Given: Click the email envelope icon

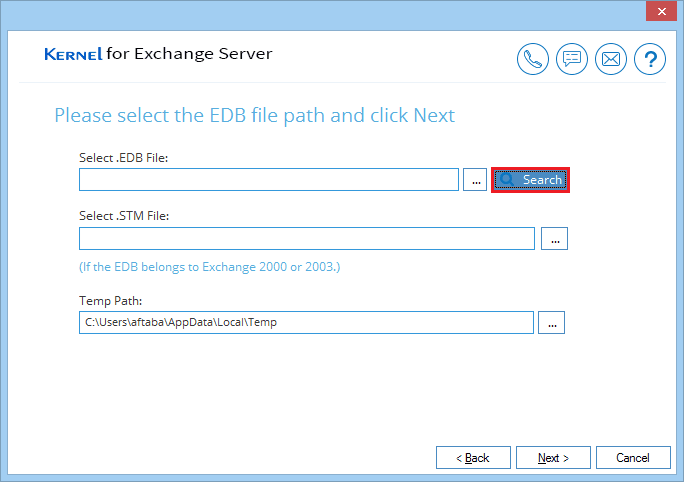Looking at the screenshot, I should tap(611, 59).
